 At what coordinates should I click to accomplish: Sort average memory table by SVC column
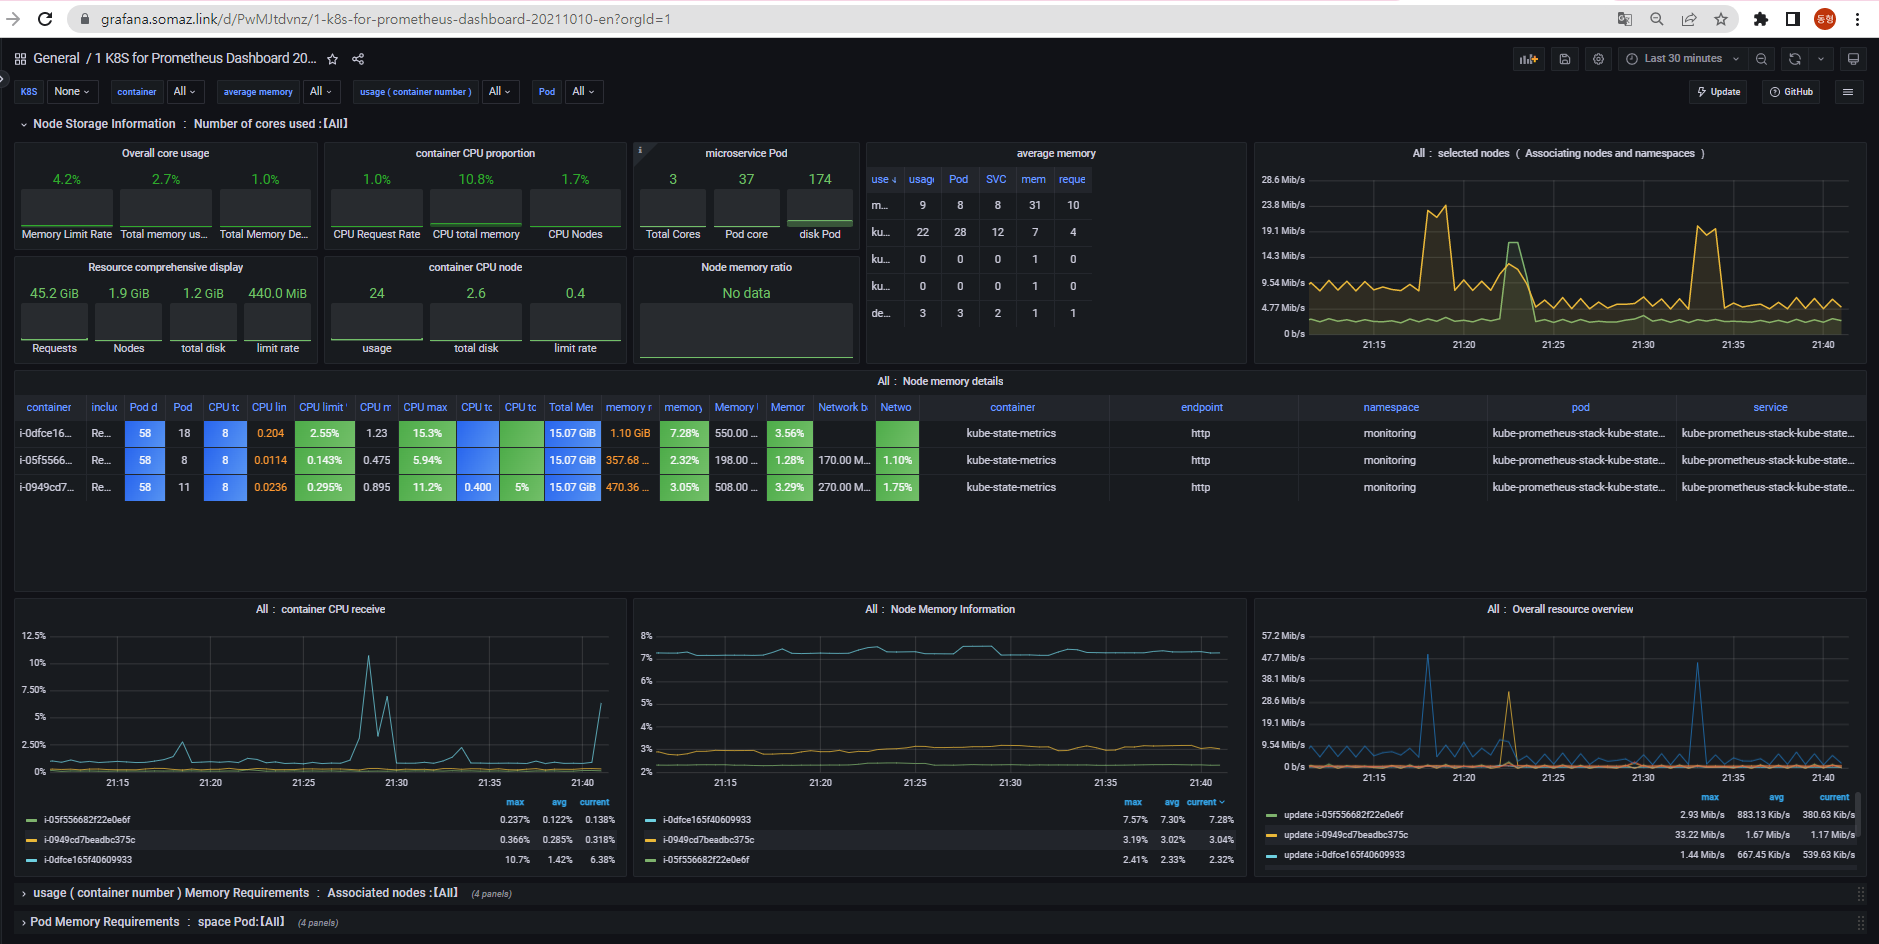point(996,180)
